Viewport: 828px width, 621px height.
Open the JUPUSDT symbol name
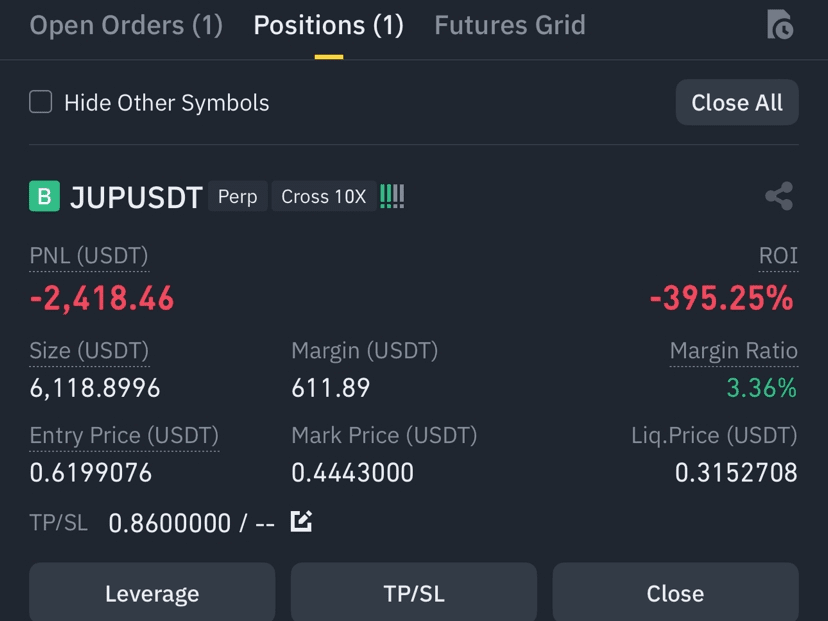click(x=136, y=197)
